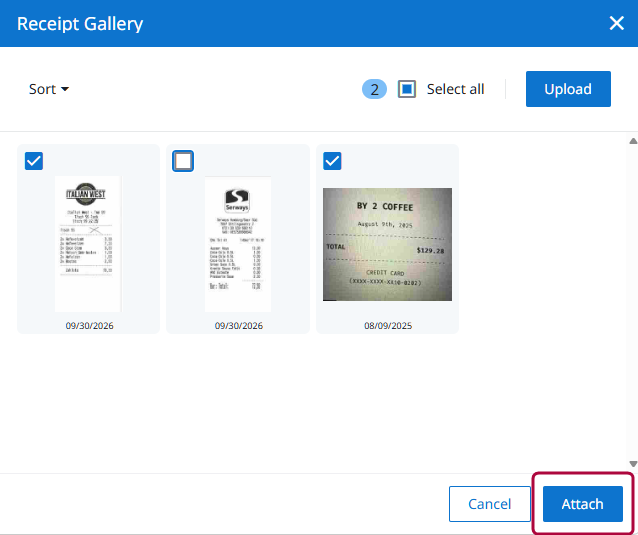Open the BY 2 COFFEE receipt thumbnail
This screenshot has height=535, width=638.
(387, 244)
